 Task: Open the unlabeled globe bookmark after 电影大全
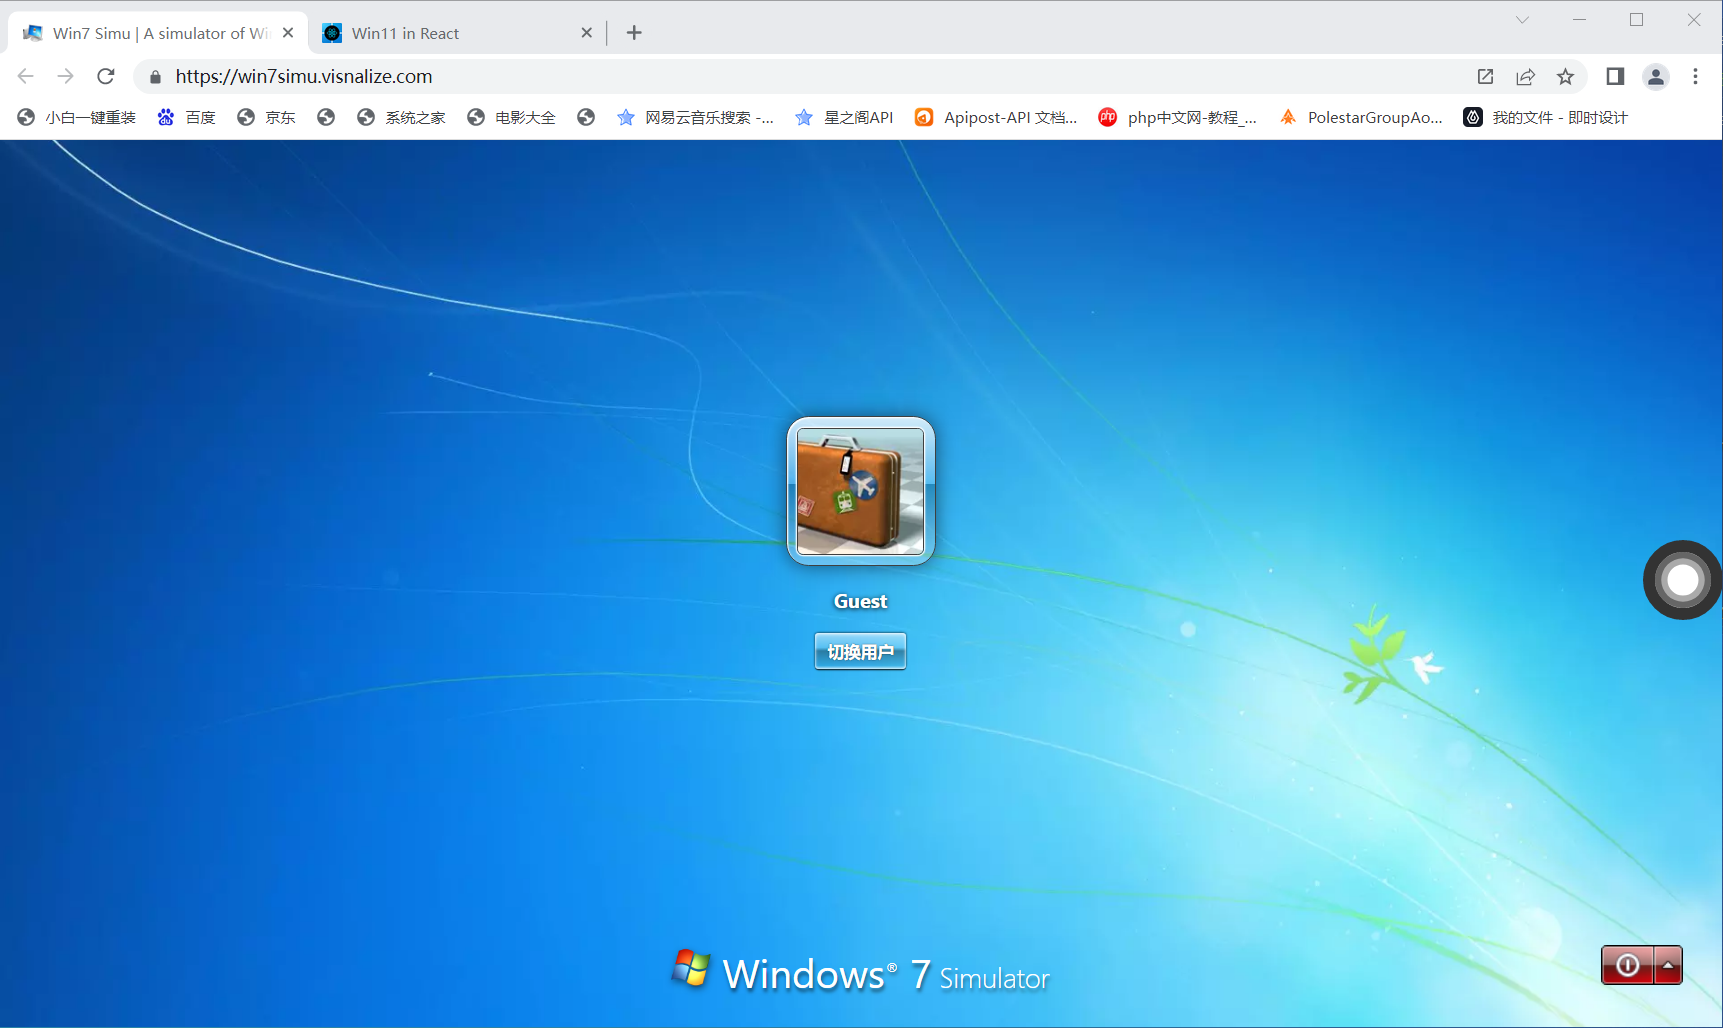click(x=586, y=117)
